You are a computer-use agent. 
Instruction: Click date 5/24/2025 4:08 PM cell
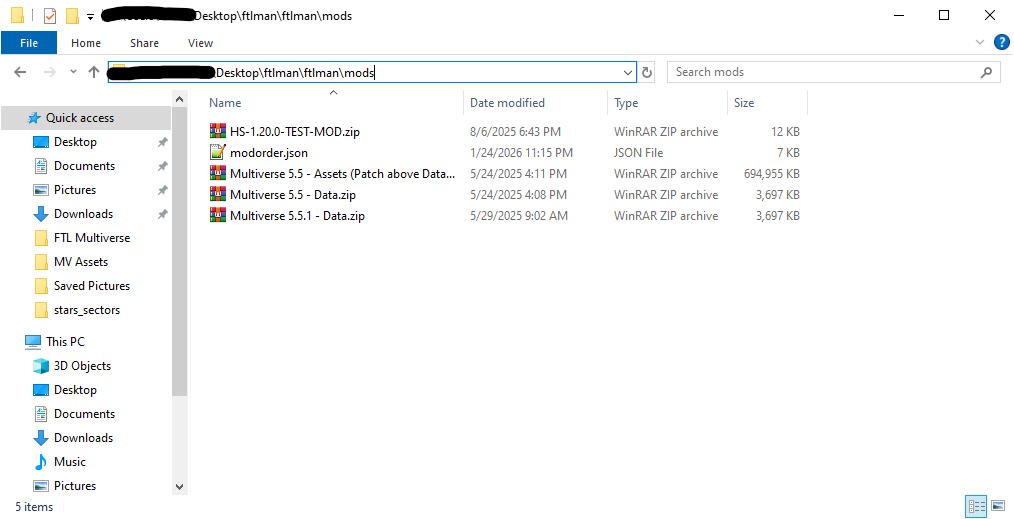point(518,195)
